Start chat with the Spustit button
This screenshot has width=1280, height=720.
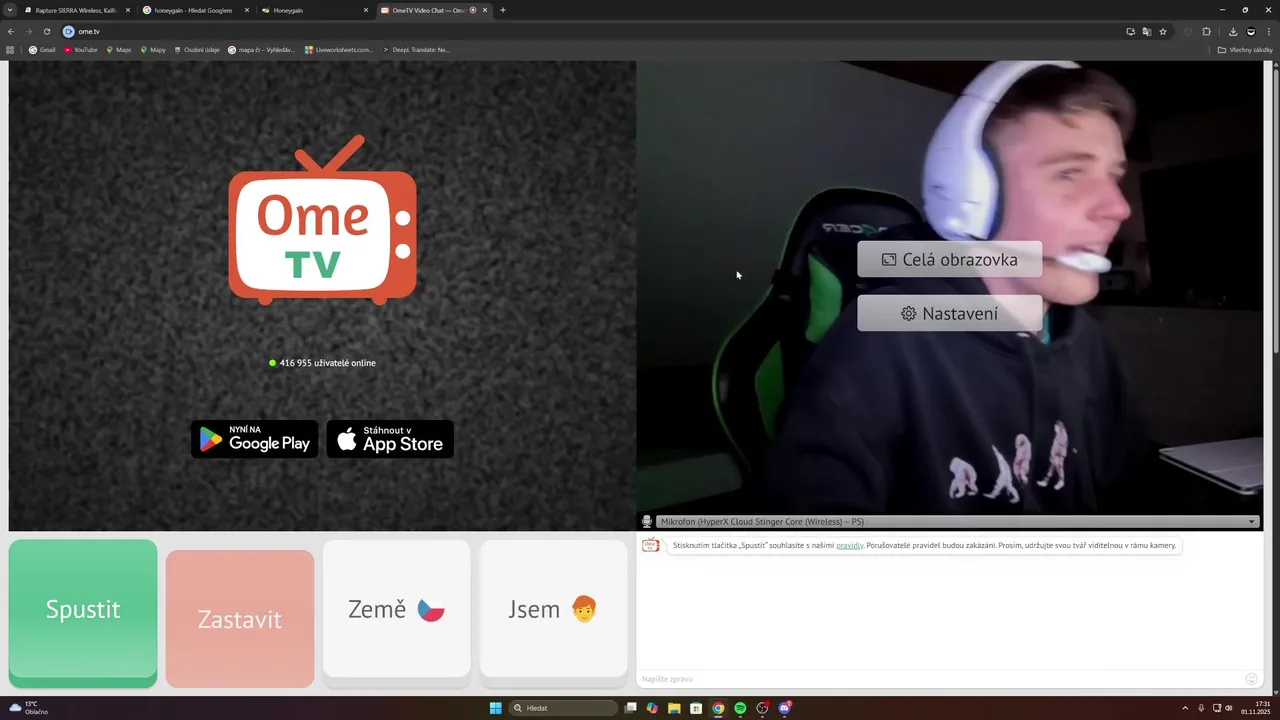point(83,612)
